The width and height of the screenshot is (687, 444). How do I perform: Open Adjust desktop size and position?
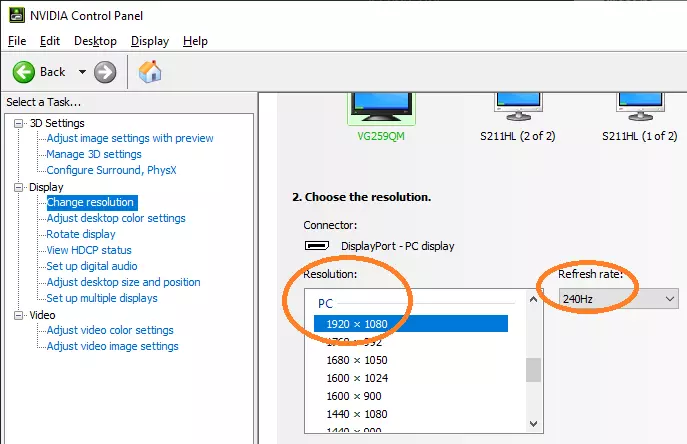[x=123, y=282]
